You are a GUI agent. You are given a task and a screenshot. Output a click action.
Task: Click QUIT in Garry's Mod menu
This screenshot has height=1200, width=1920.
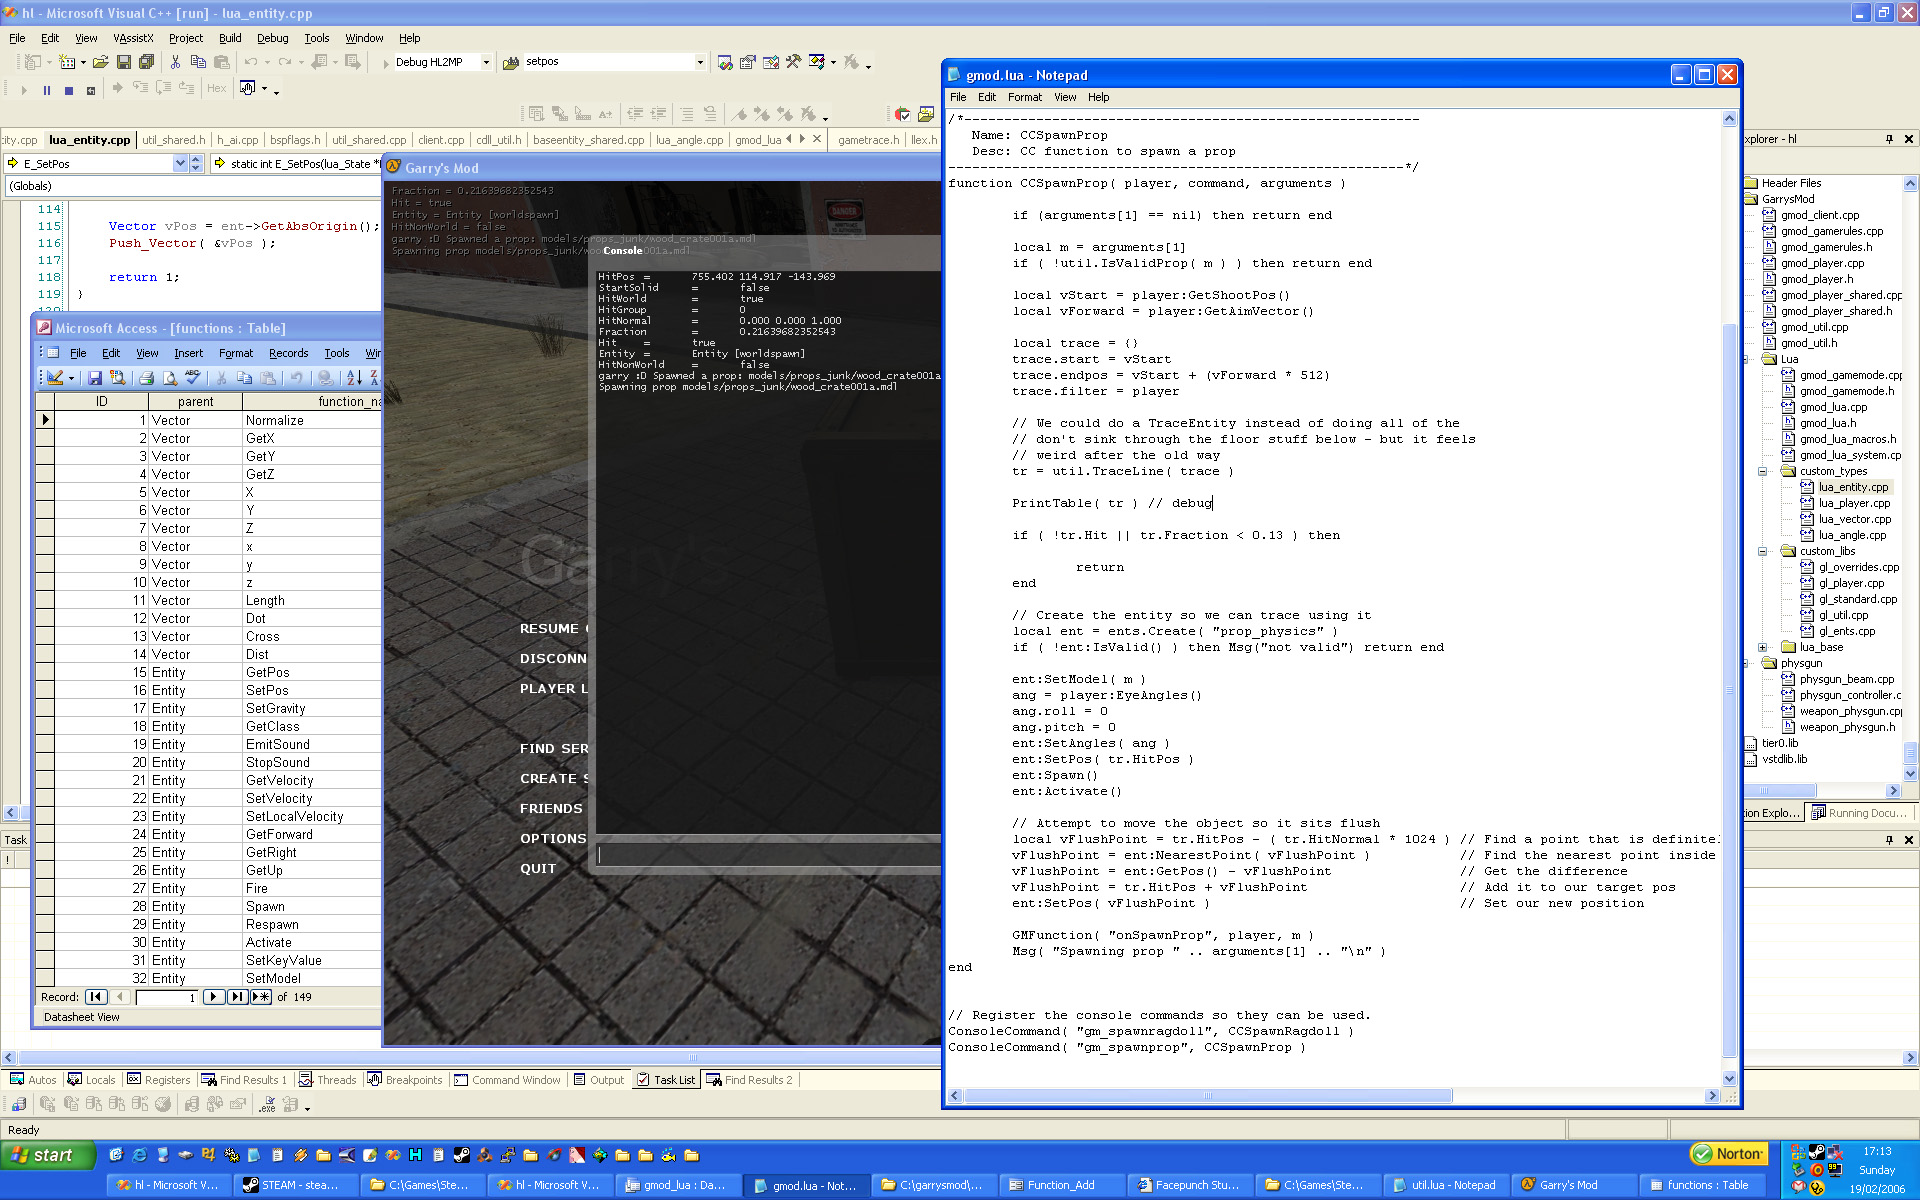pos(538,869)
